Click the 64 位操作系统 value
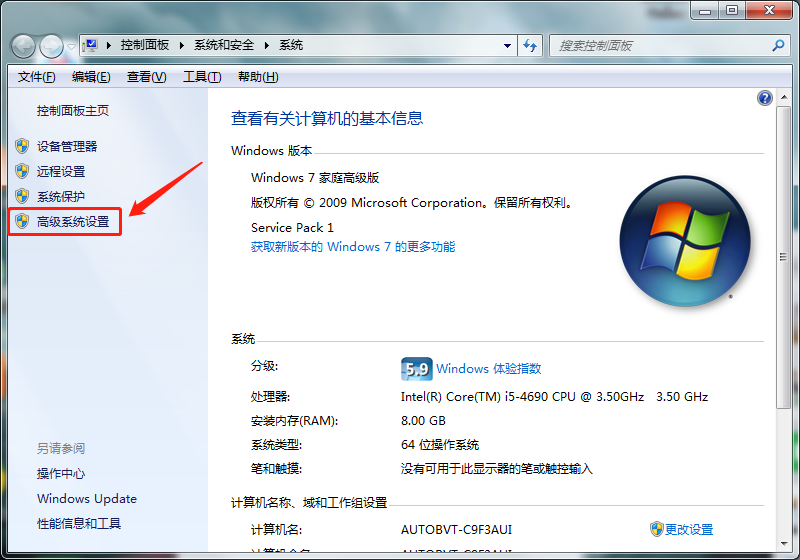This screenshot has width=800, height=560. (440, 445)
